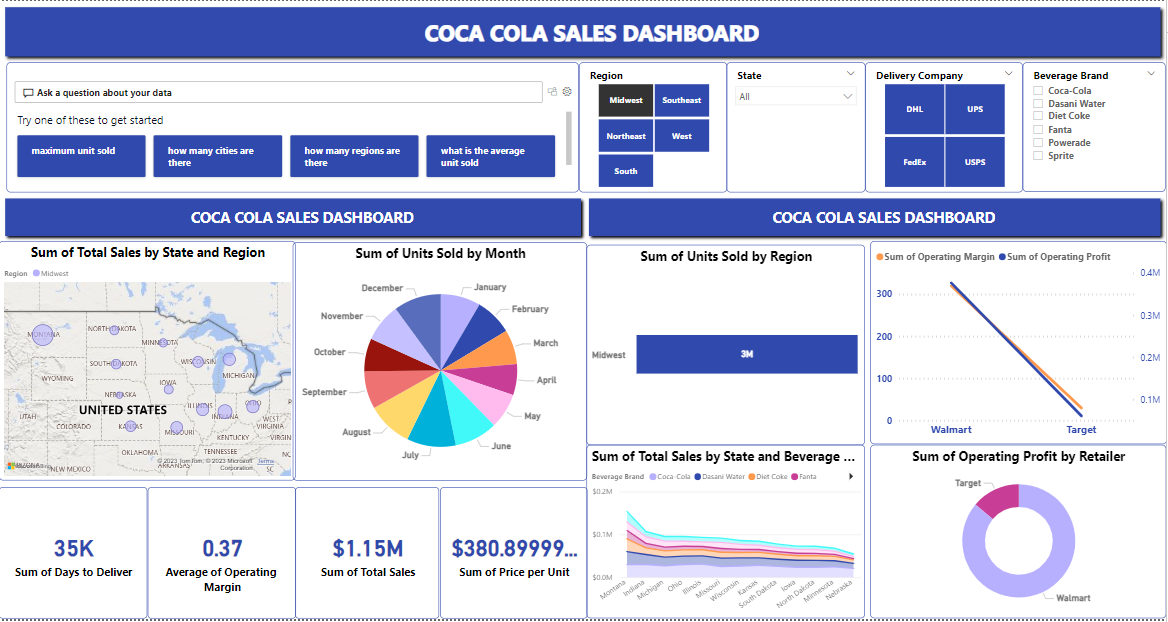Click the Microsoft Bing logo on the map
1168x622 pixels.
(x=13, y=464)
